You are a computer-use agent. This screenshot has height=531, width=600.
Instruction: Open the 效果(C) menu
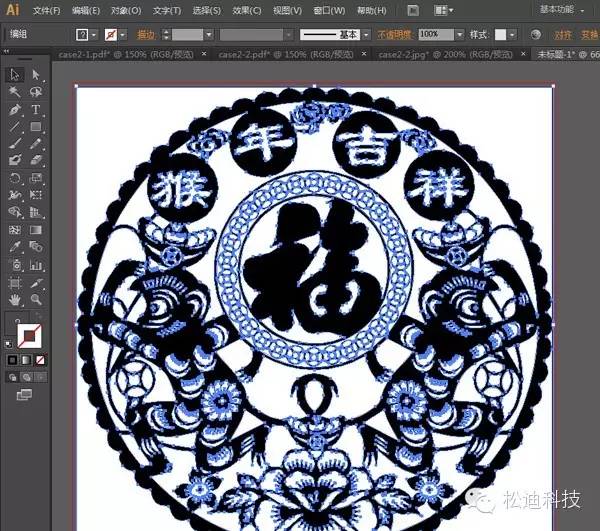tap(247, 10)
